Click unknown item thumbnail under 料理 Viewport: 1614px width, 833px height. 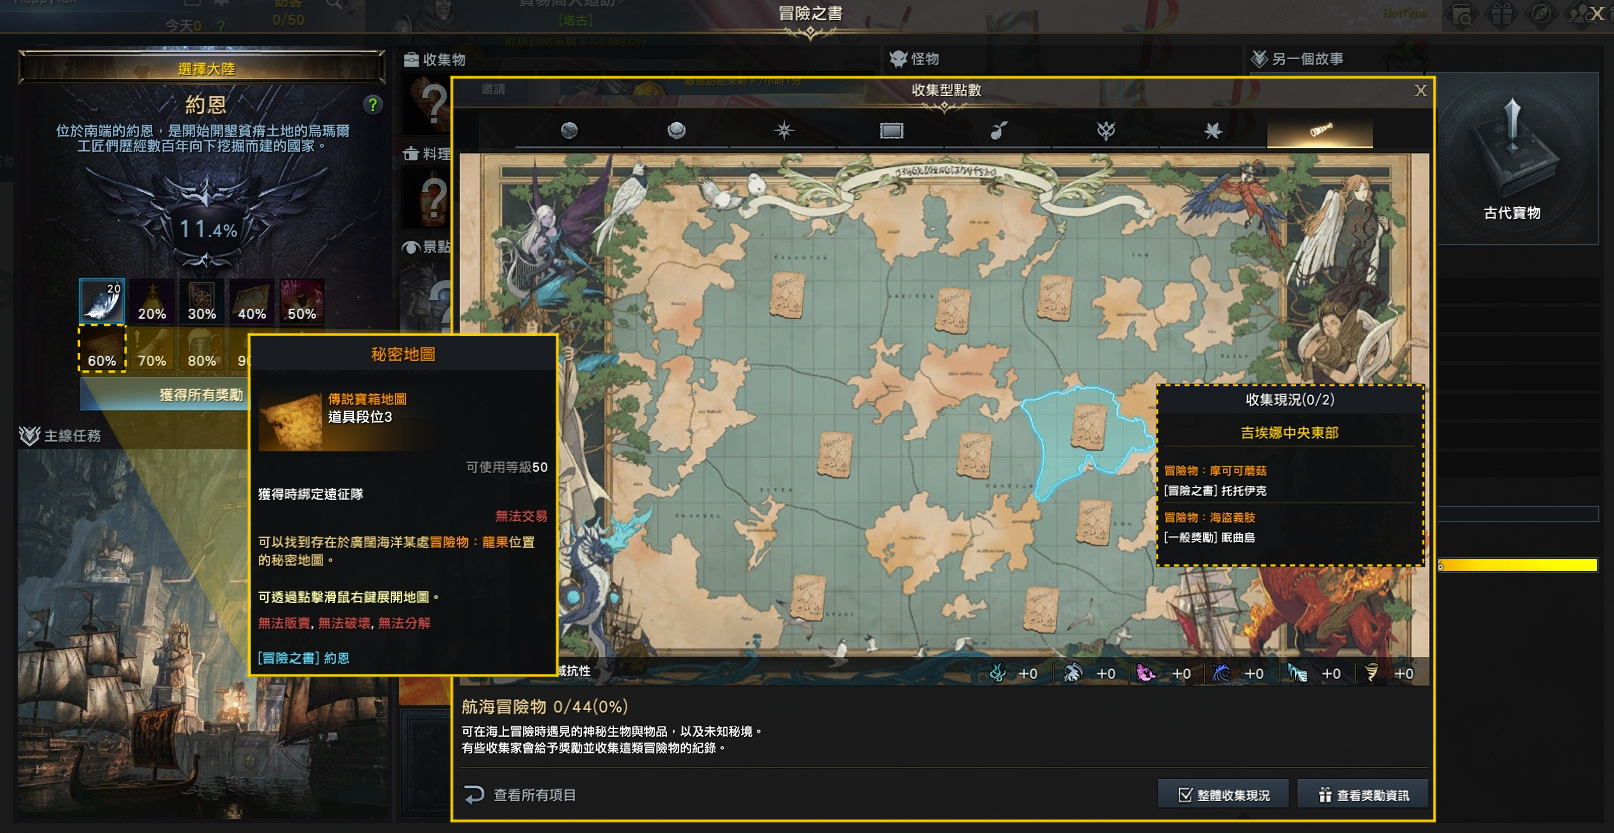pos(428,198)
